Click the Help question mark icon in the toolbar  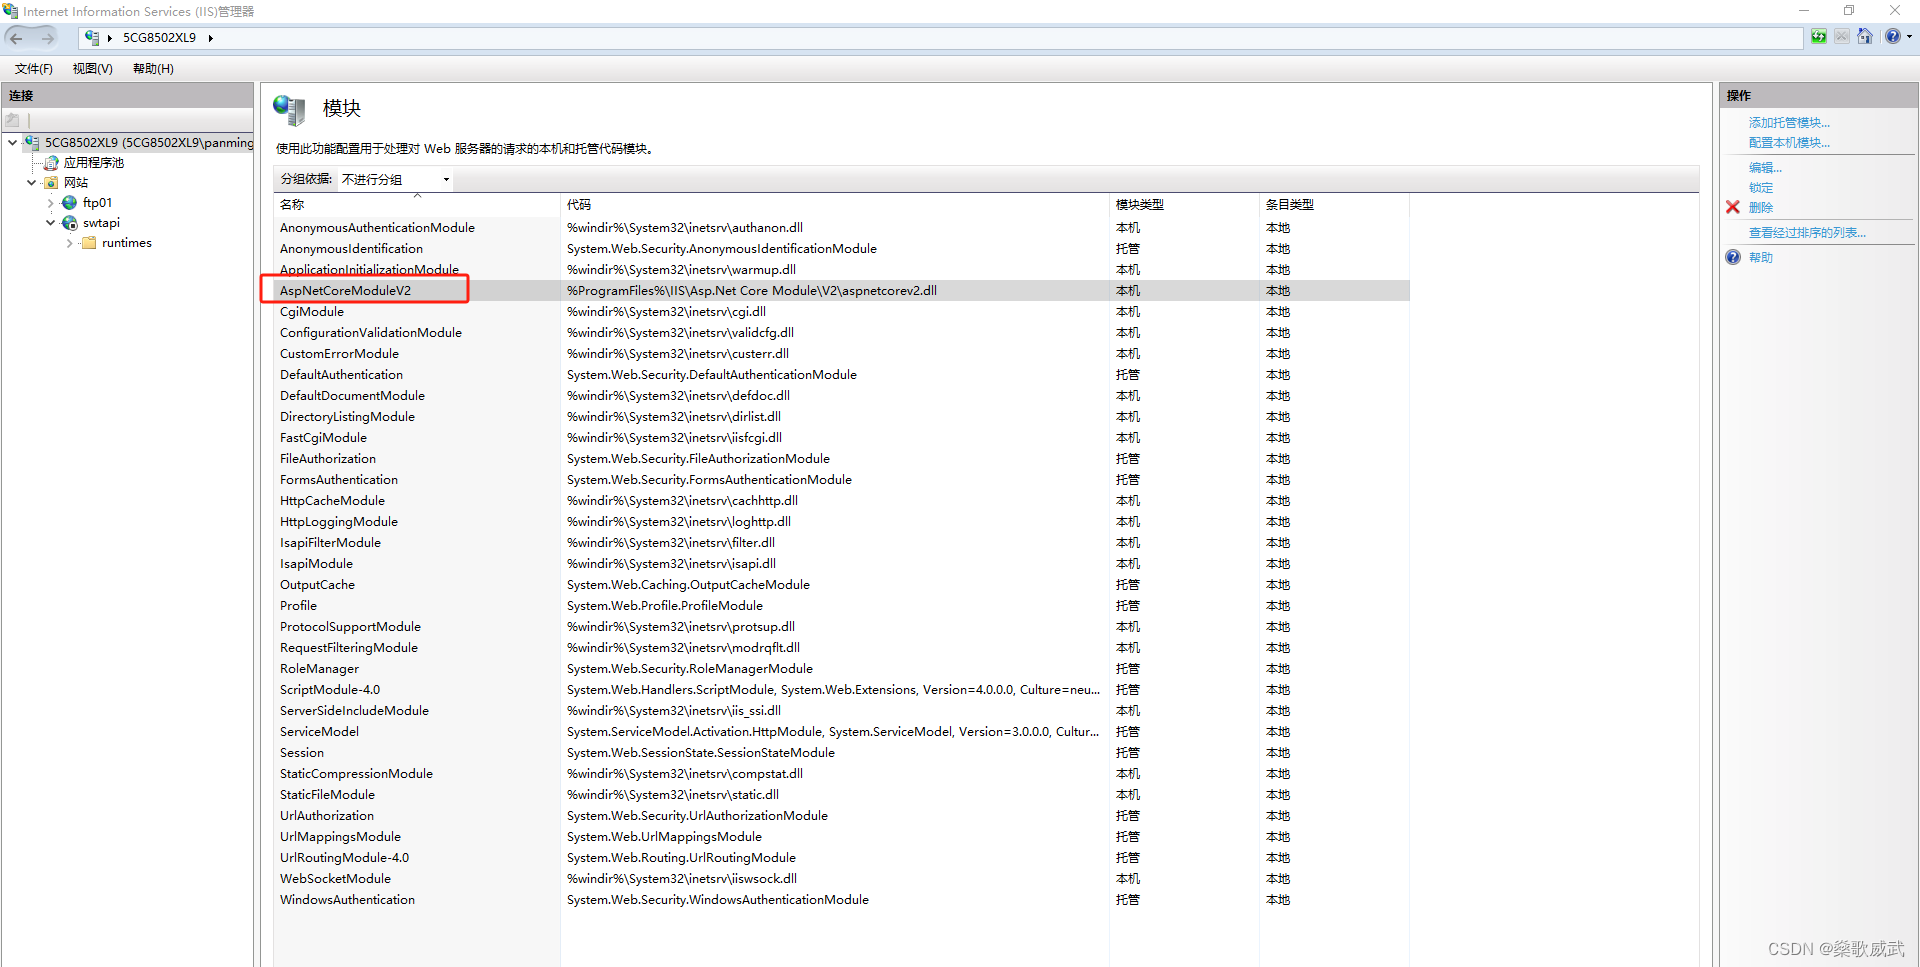point(1893,37)
